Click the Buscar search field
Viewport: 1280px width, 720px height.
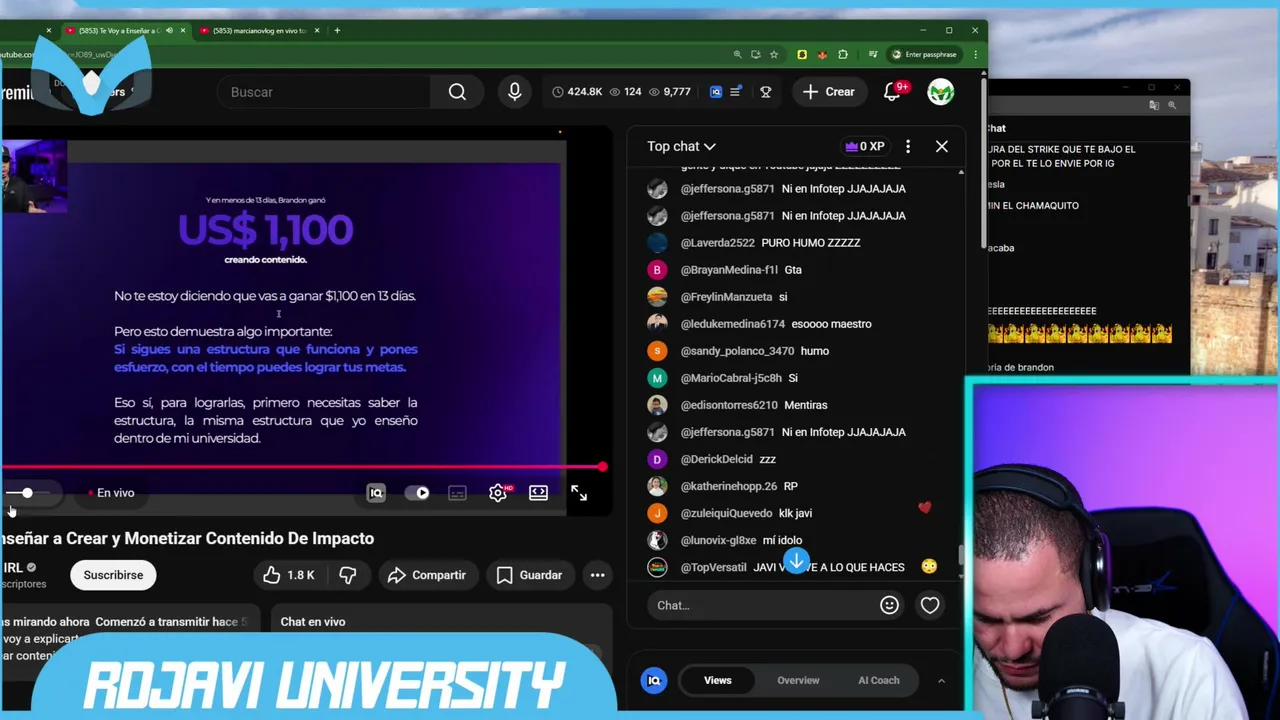[x=324, y=92]
